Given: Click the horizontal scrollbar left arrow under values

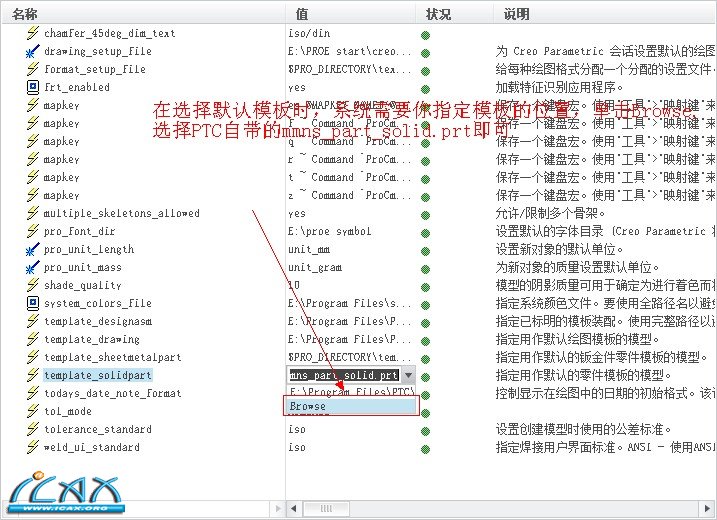Looking at the screenshot, I should click(294, 508).
